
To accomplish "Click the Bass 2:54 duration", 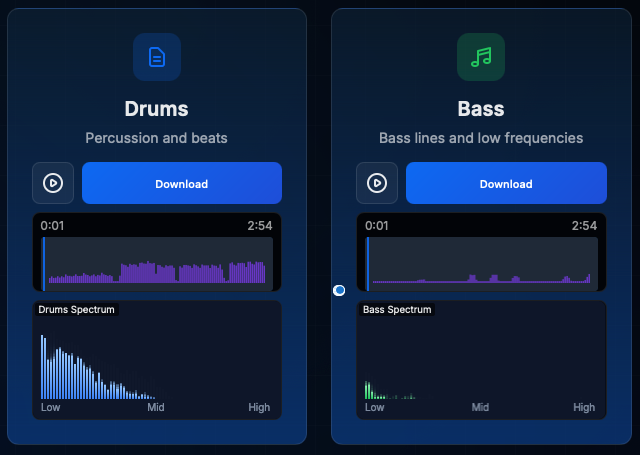I will (584, 226).
